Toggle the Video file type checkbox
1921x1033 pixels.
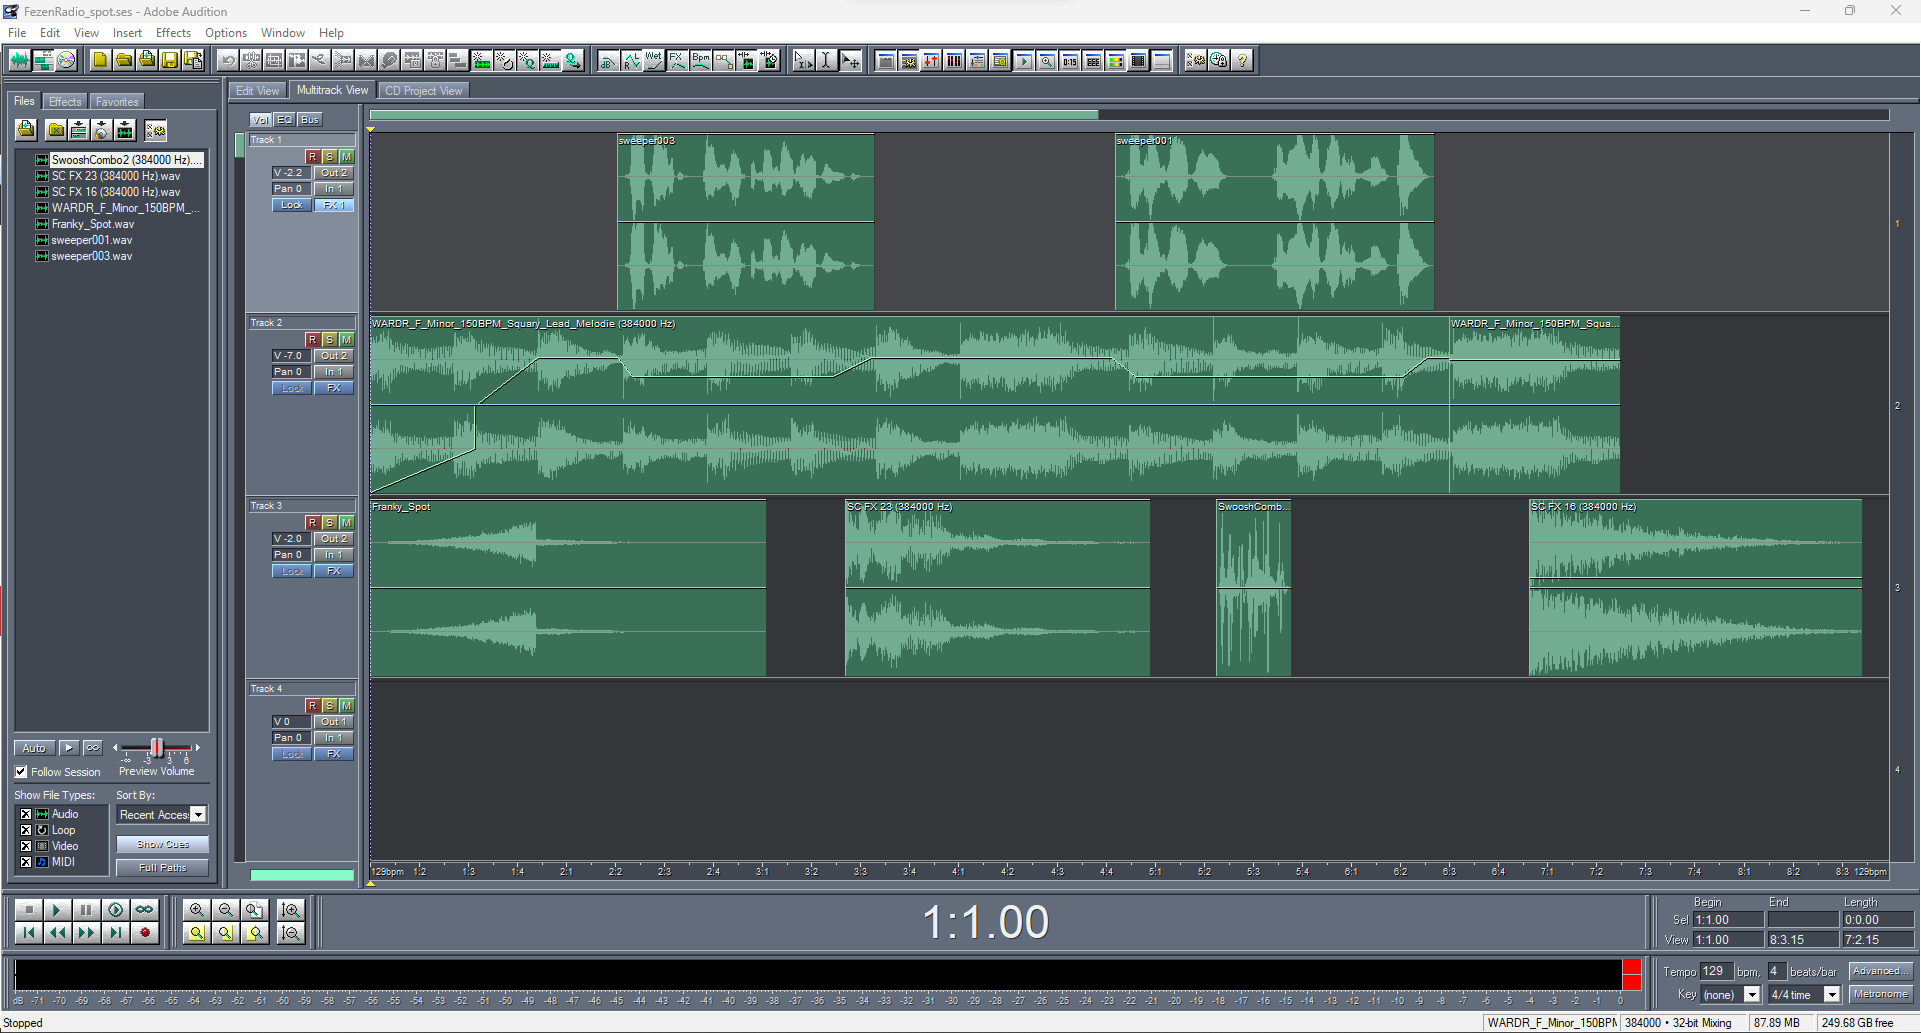click(26, 846)
